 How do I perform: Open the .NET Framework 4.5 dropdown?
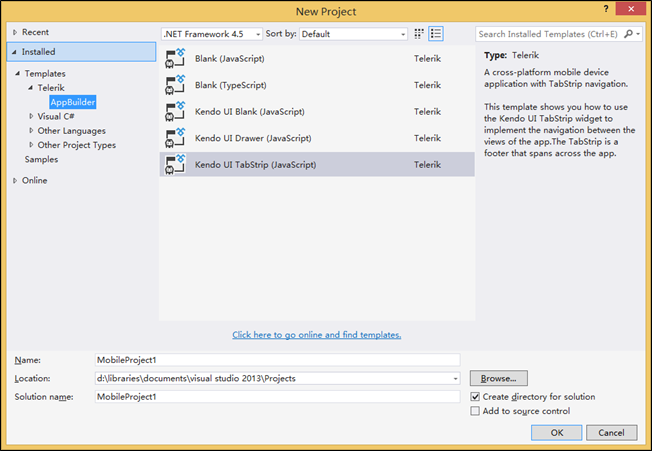tap(212, 34)
